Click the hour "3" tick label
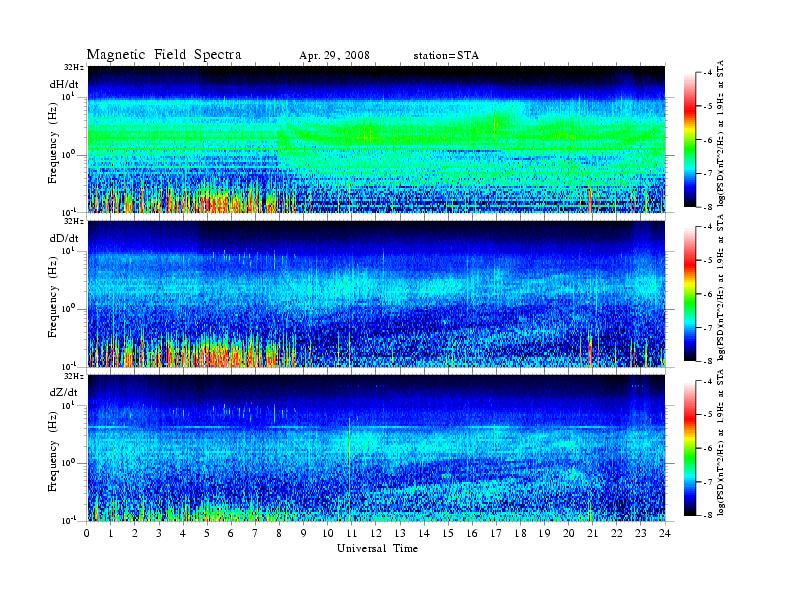The height and width of the screenshot is (612, 792). 160,534
